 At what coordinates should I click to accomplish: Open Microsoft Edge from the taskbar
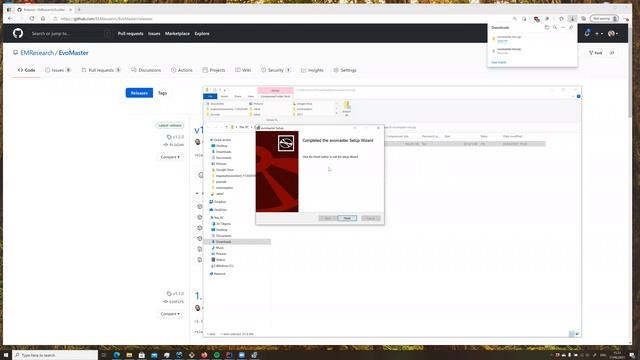coord(116,355)
